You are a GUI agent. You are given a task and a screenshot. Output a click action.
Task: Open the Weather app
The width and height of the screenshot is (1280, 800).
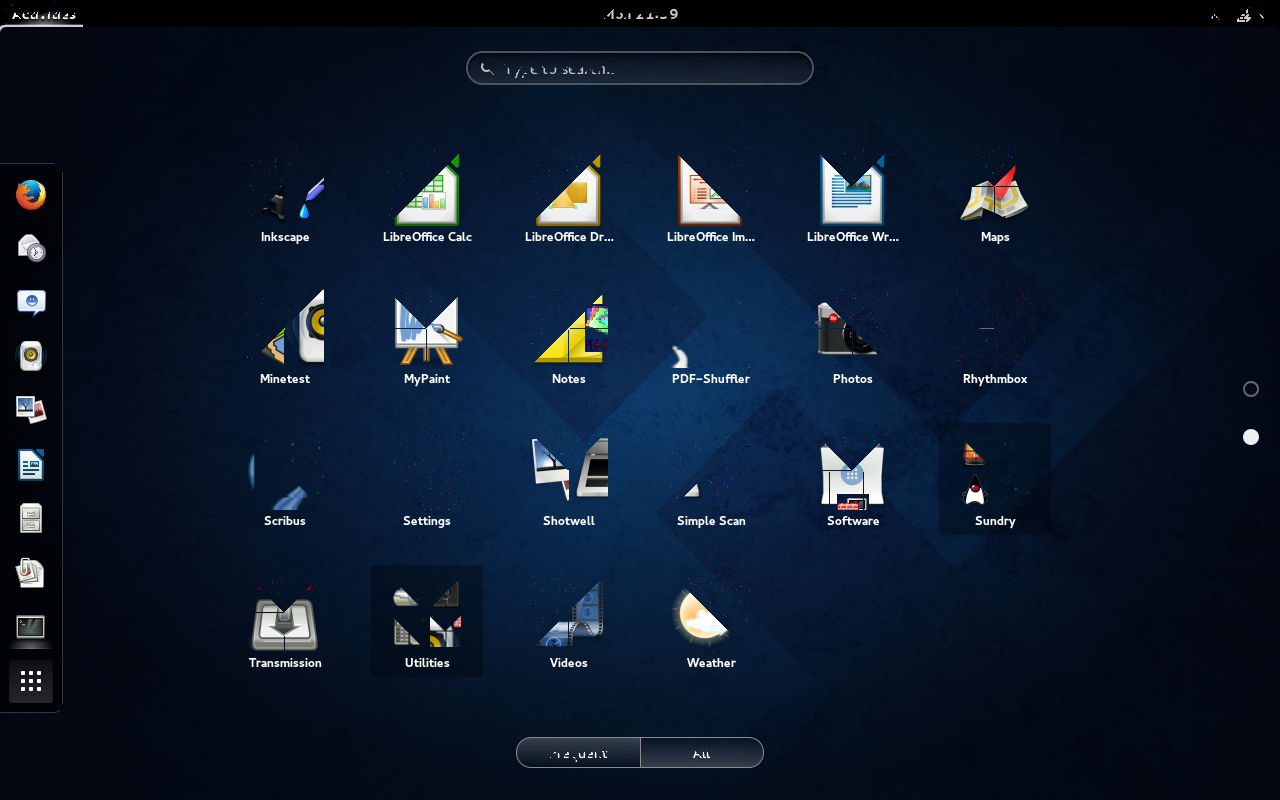[711, 625]
